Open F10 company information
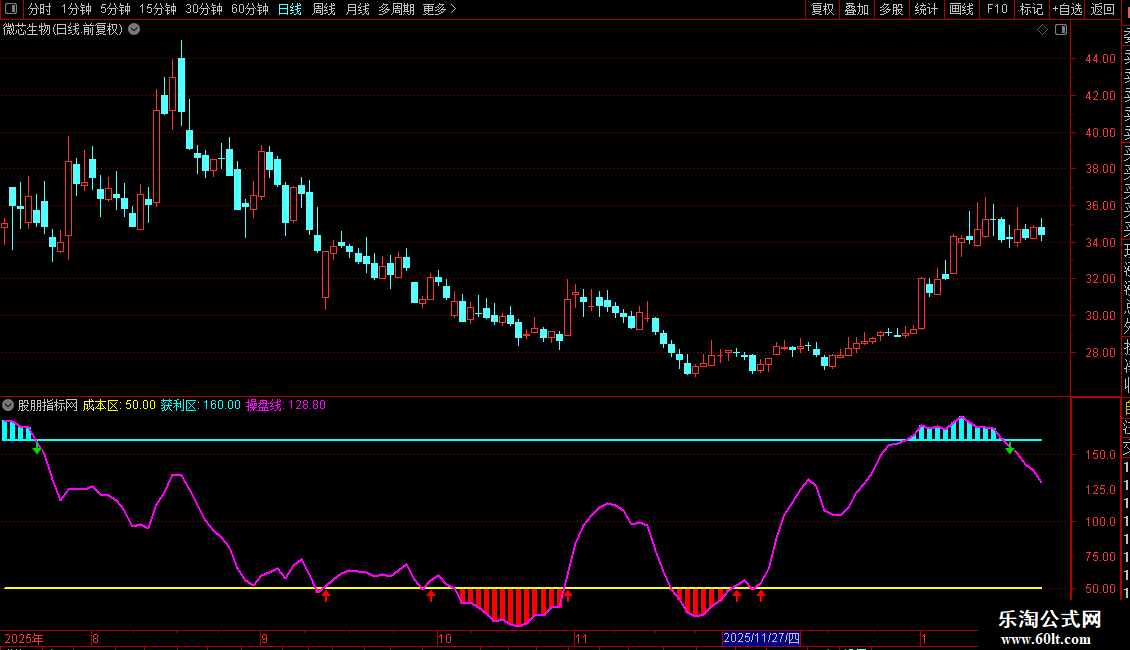 point(997,9)
